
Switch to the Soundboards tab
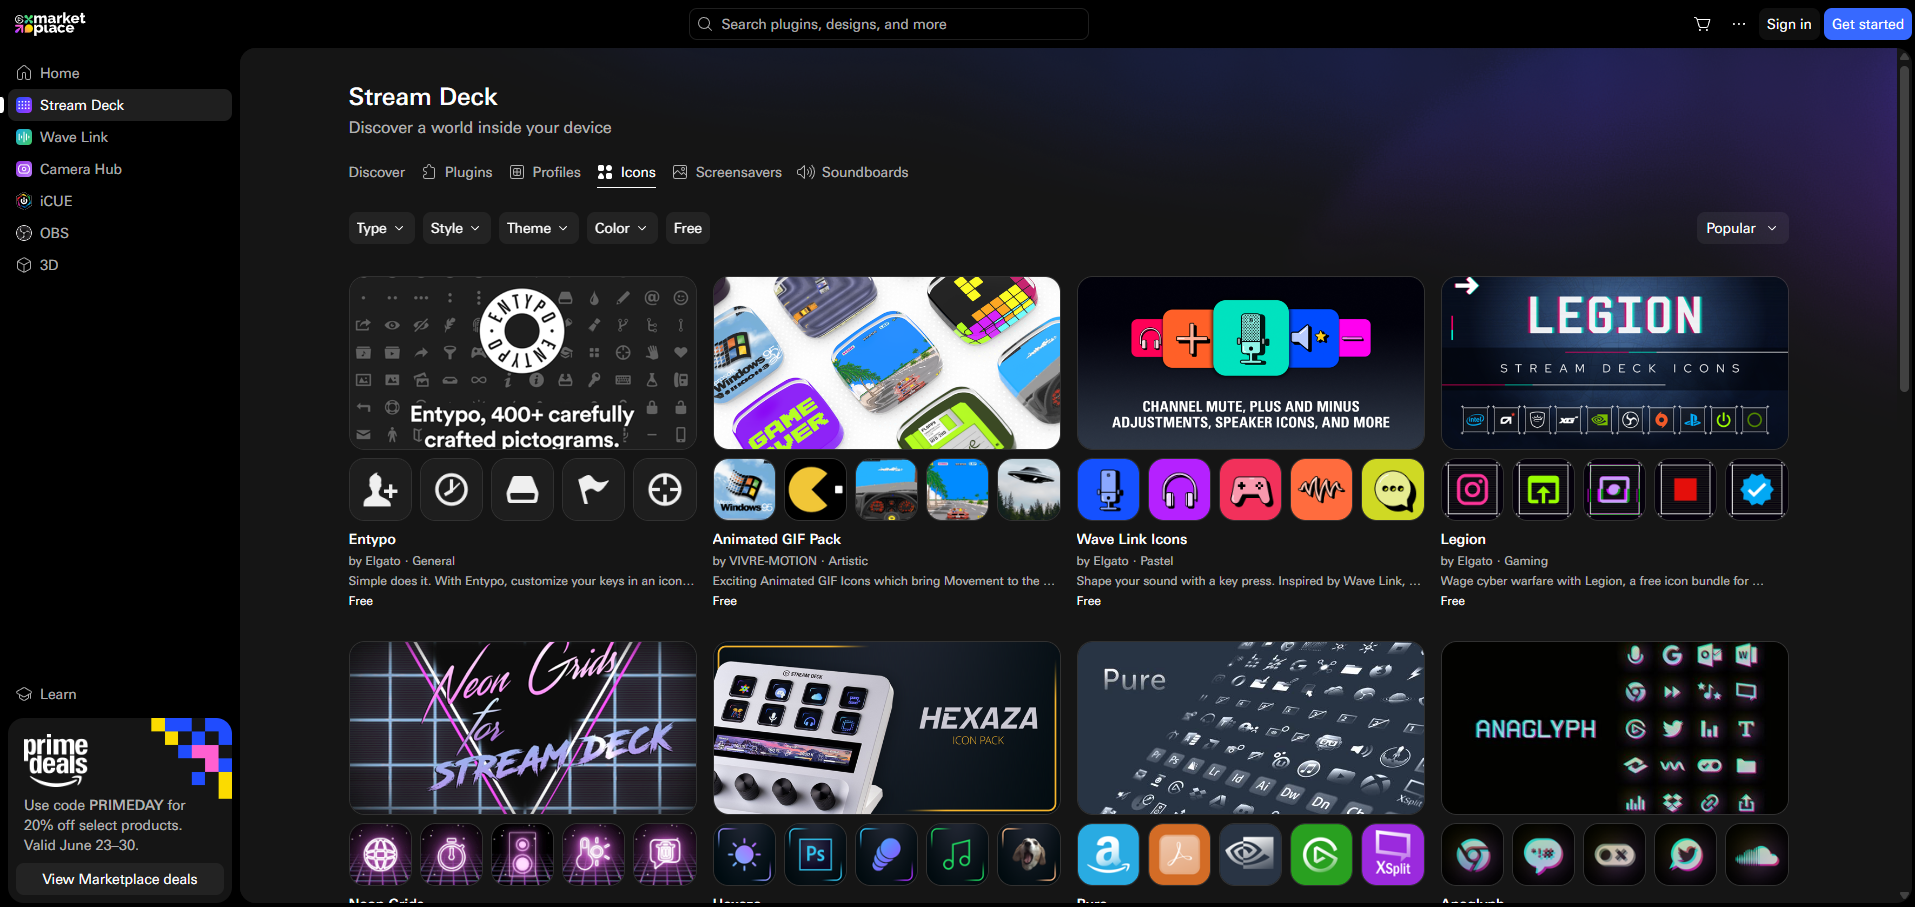pyautogui.click(x=853, y=172)
